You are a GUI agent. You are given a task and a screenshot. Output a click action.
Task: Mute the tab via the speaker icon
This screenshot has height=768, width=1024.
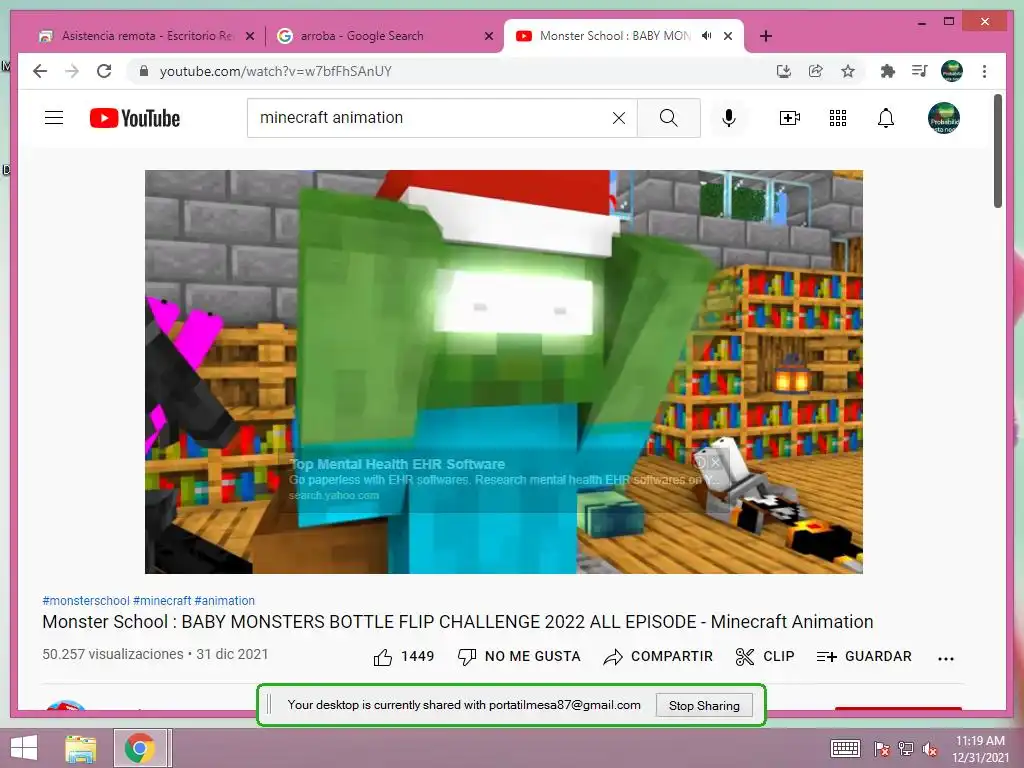[x=707, y=36]
